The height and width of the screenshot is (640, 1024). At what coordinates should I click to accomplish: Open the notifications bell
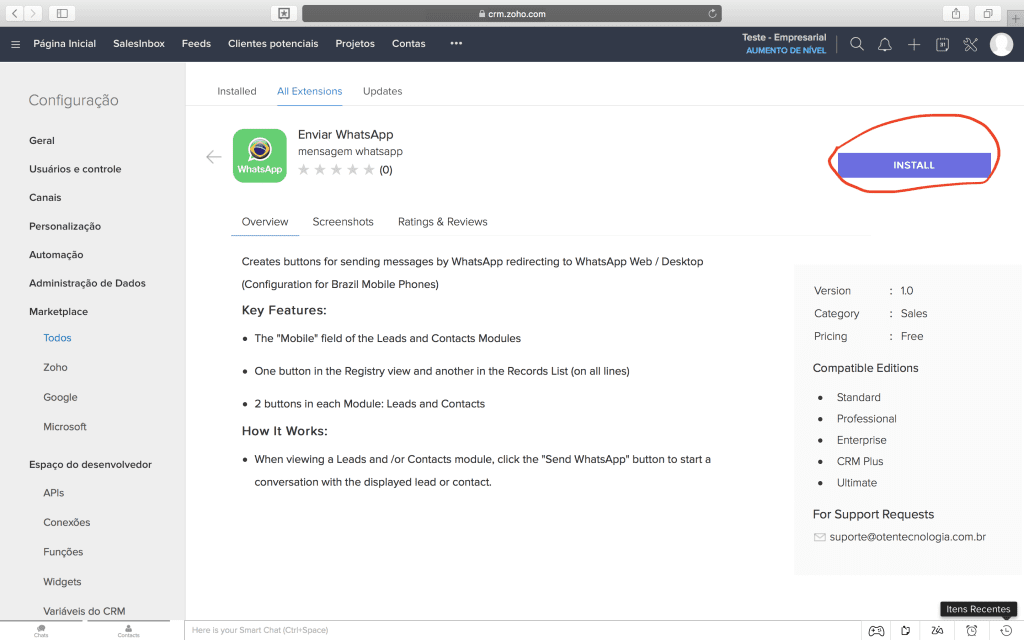[x=885, y=44]
